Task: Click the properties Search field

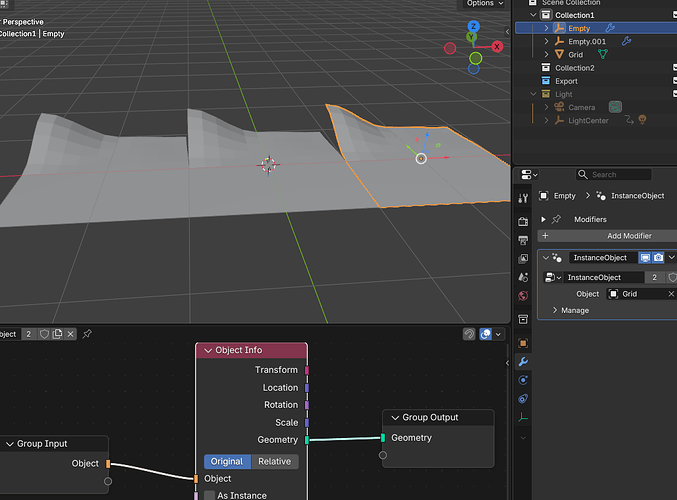Action: coord(614,174)
